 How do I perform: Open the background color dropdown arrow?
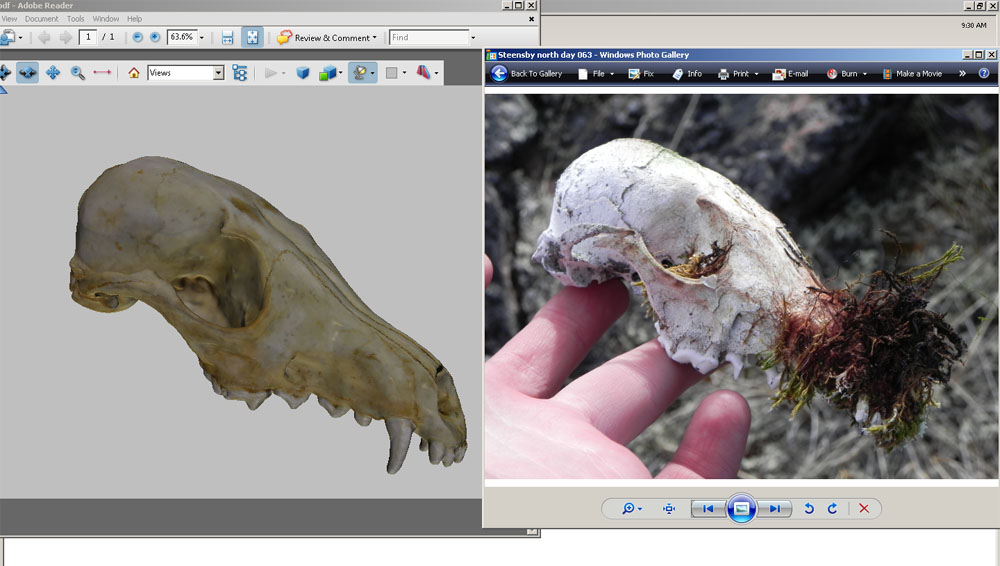(x=404, y=73)
